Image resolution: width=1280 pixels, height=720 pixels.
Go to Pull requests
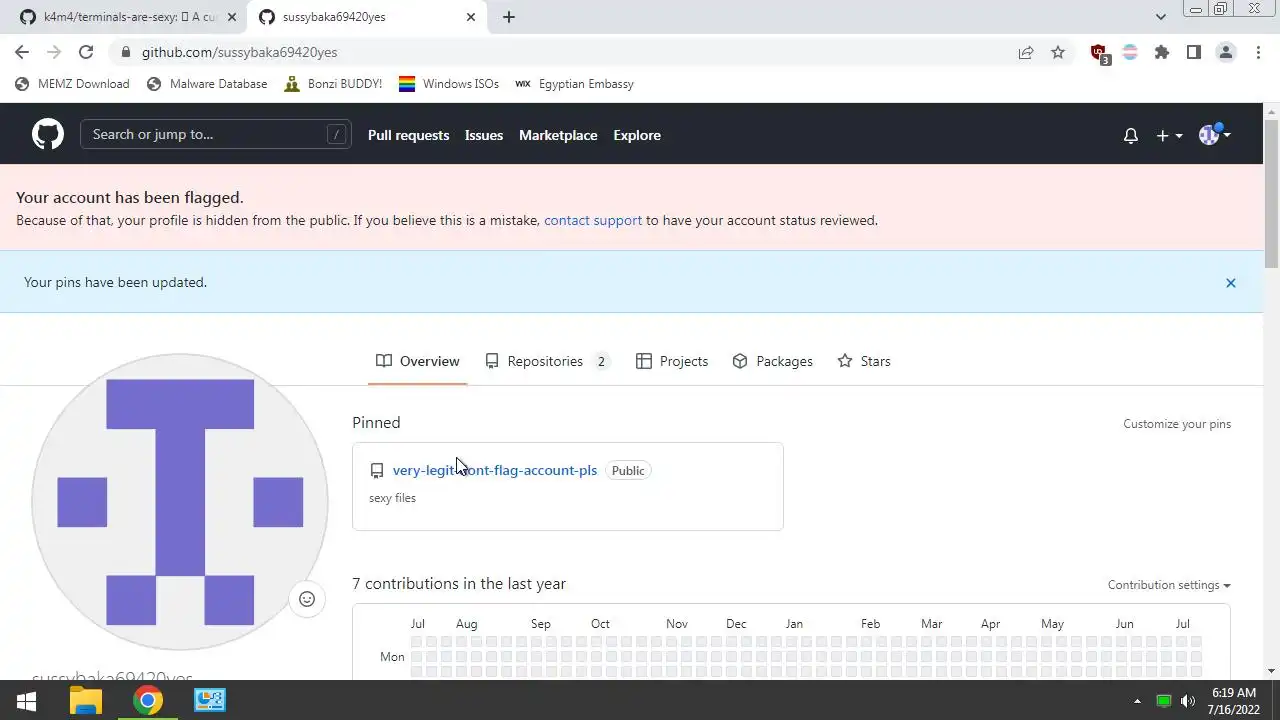[408, 135]
